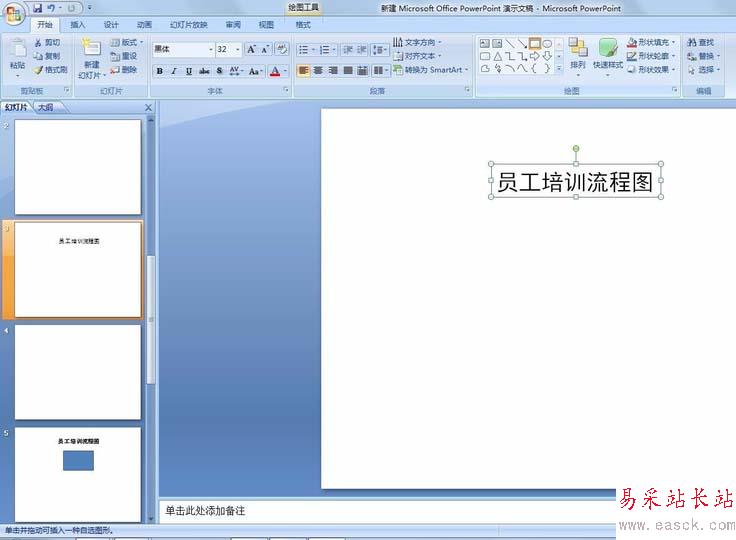This screenshot has height=540, width=736.
Task: Cut selection using 剪切
Action: (47, 43)
